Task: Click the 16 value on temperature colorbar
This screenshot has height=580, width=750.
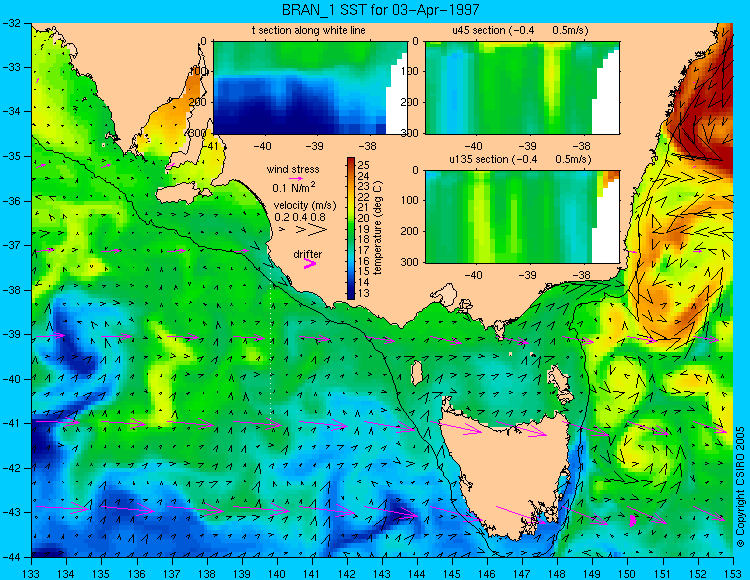Action: point(364,261)
